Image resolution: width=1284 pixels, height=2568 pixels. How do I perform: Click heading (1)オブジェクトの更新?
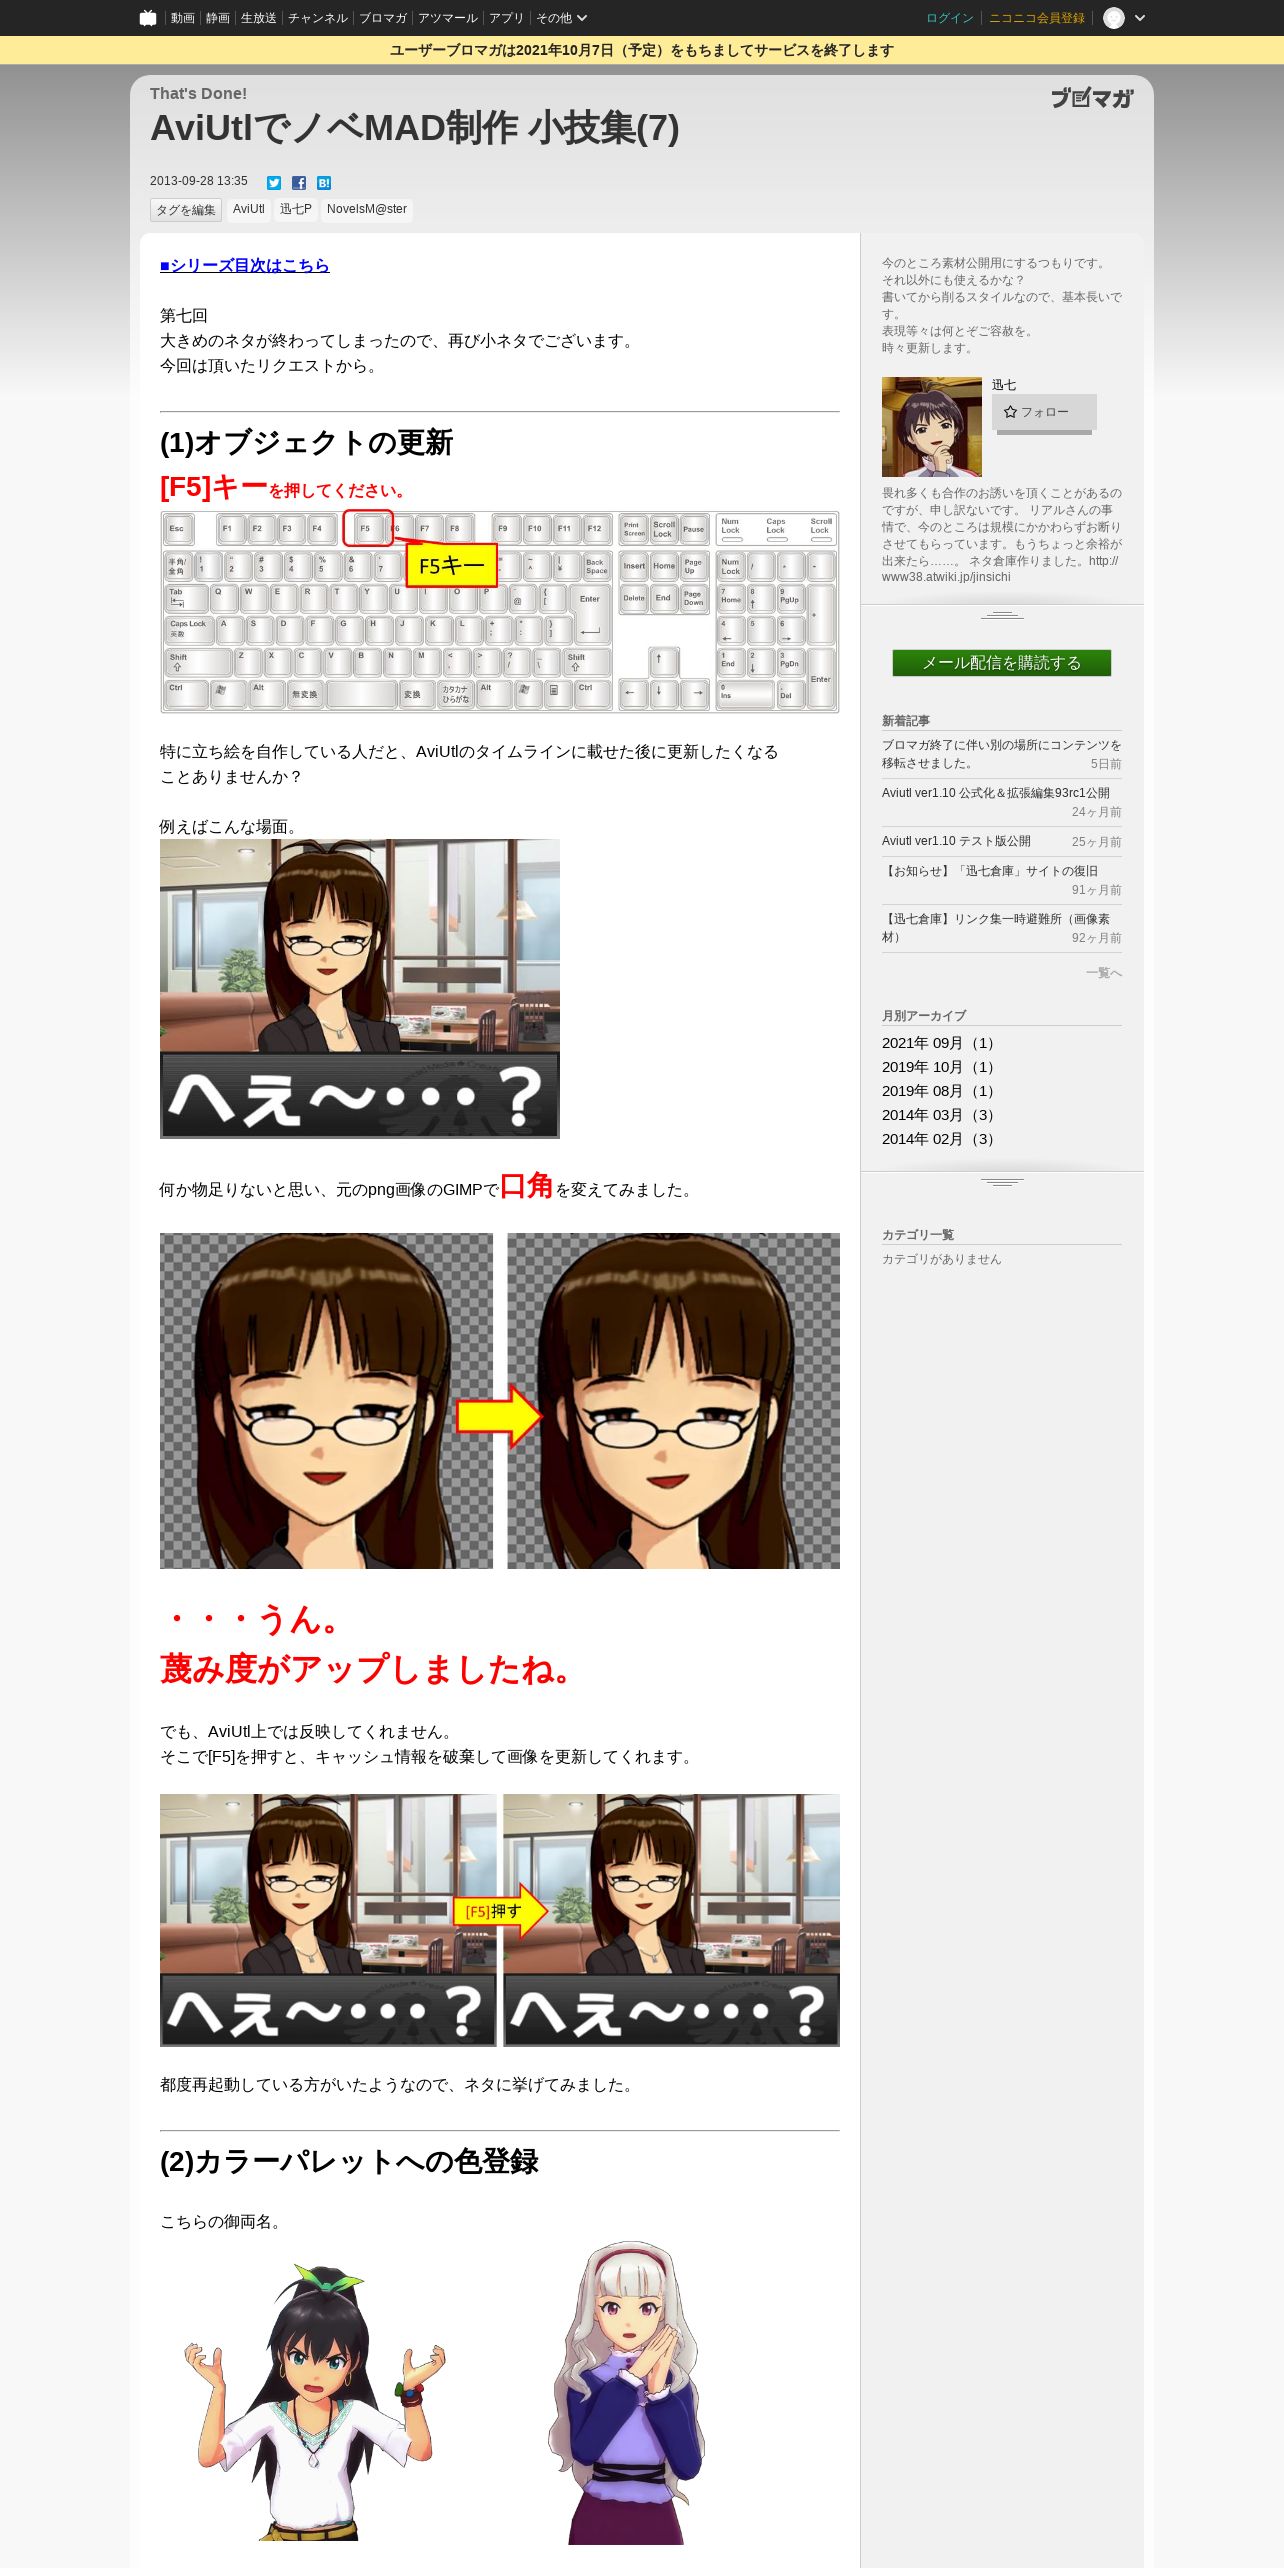(x=306, y=442)
